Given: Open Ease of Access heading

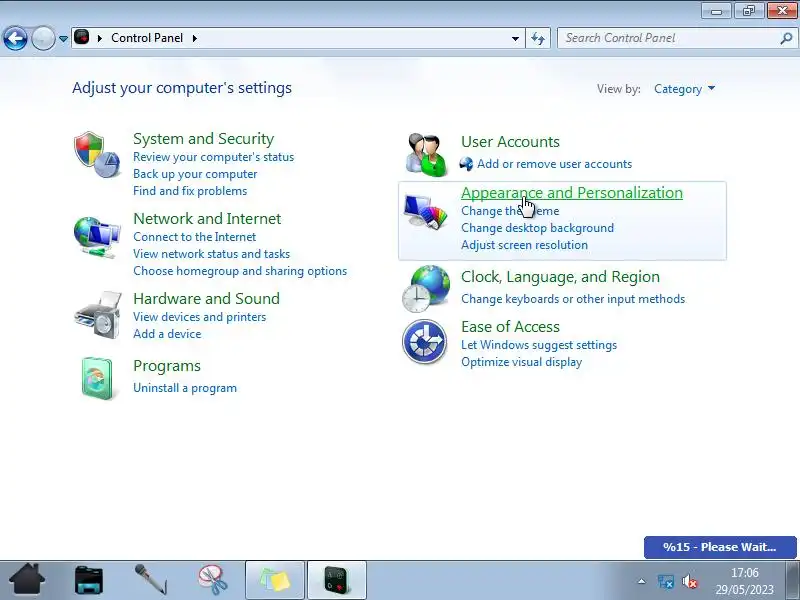Looking at the screenshot, I should click(x=510, y=327).
